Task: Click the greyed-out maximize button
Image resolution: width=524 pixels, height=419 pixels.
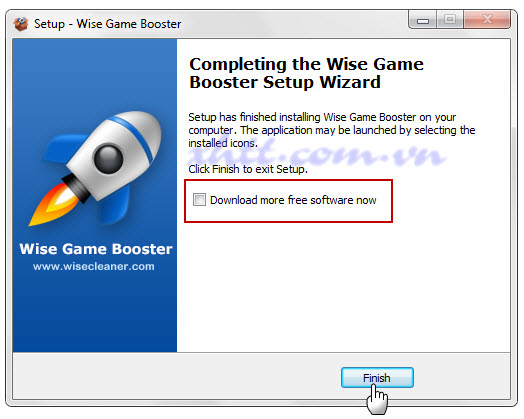Action: pyautogui.click(x=450, y=20)
